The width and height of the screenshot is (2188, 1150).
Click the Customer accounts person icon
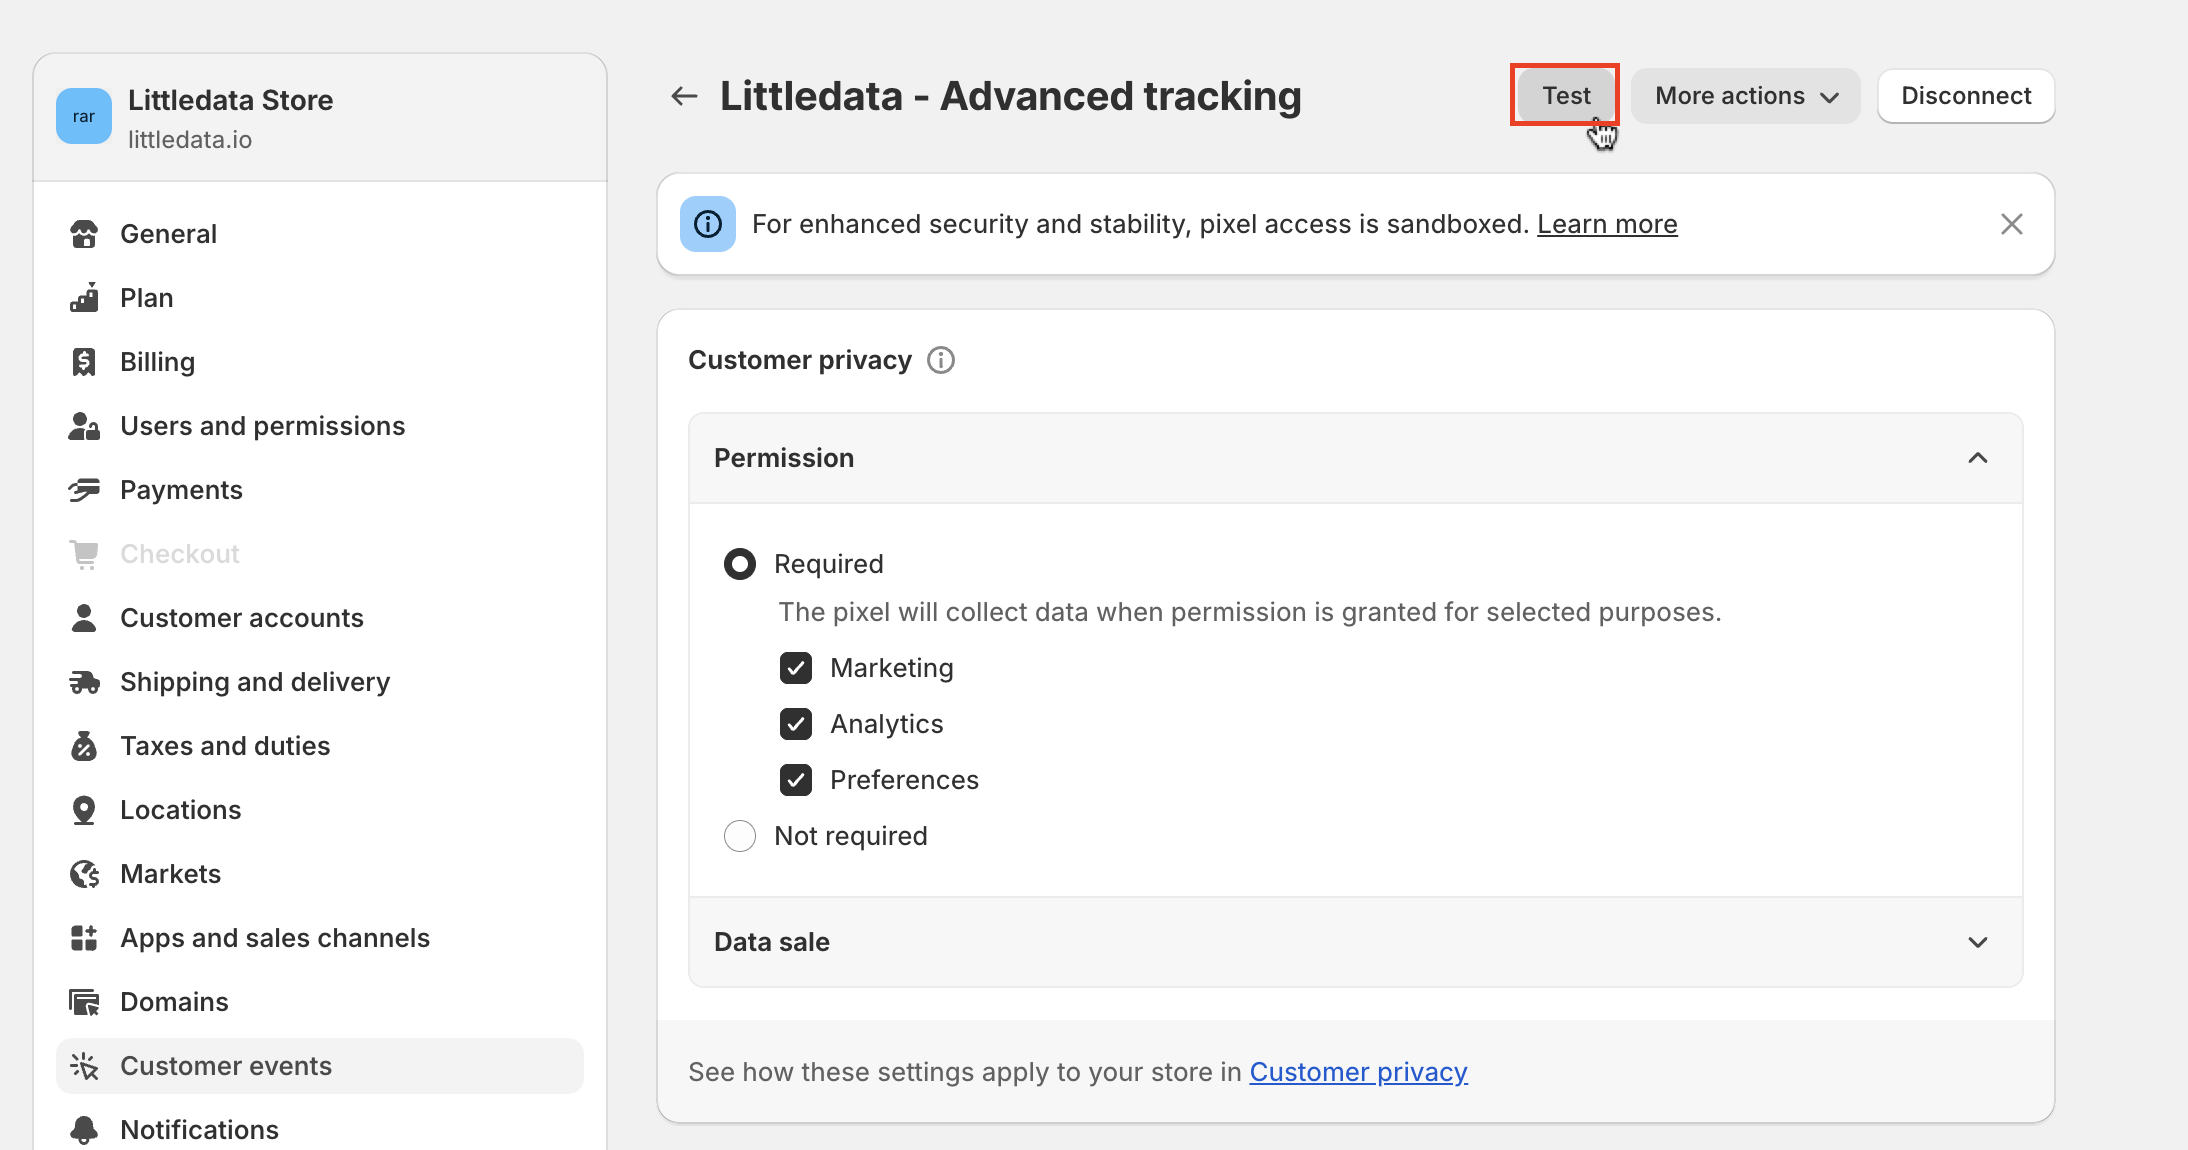[84, 618]
